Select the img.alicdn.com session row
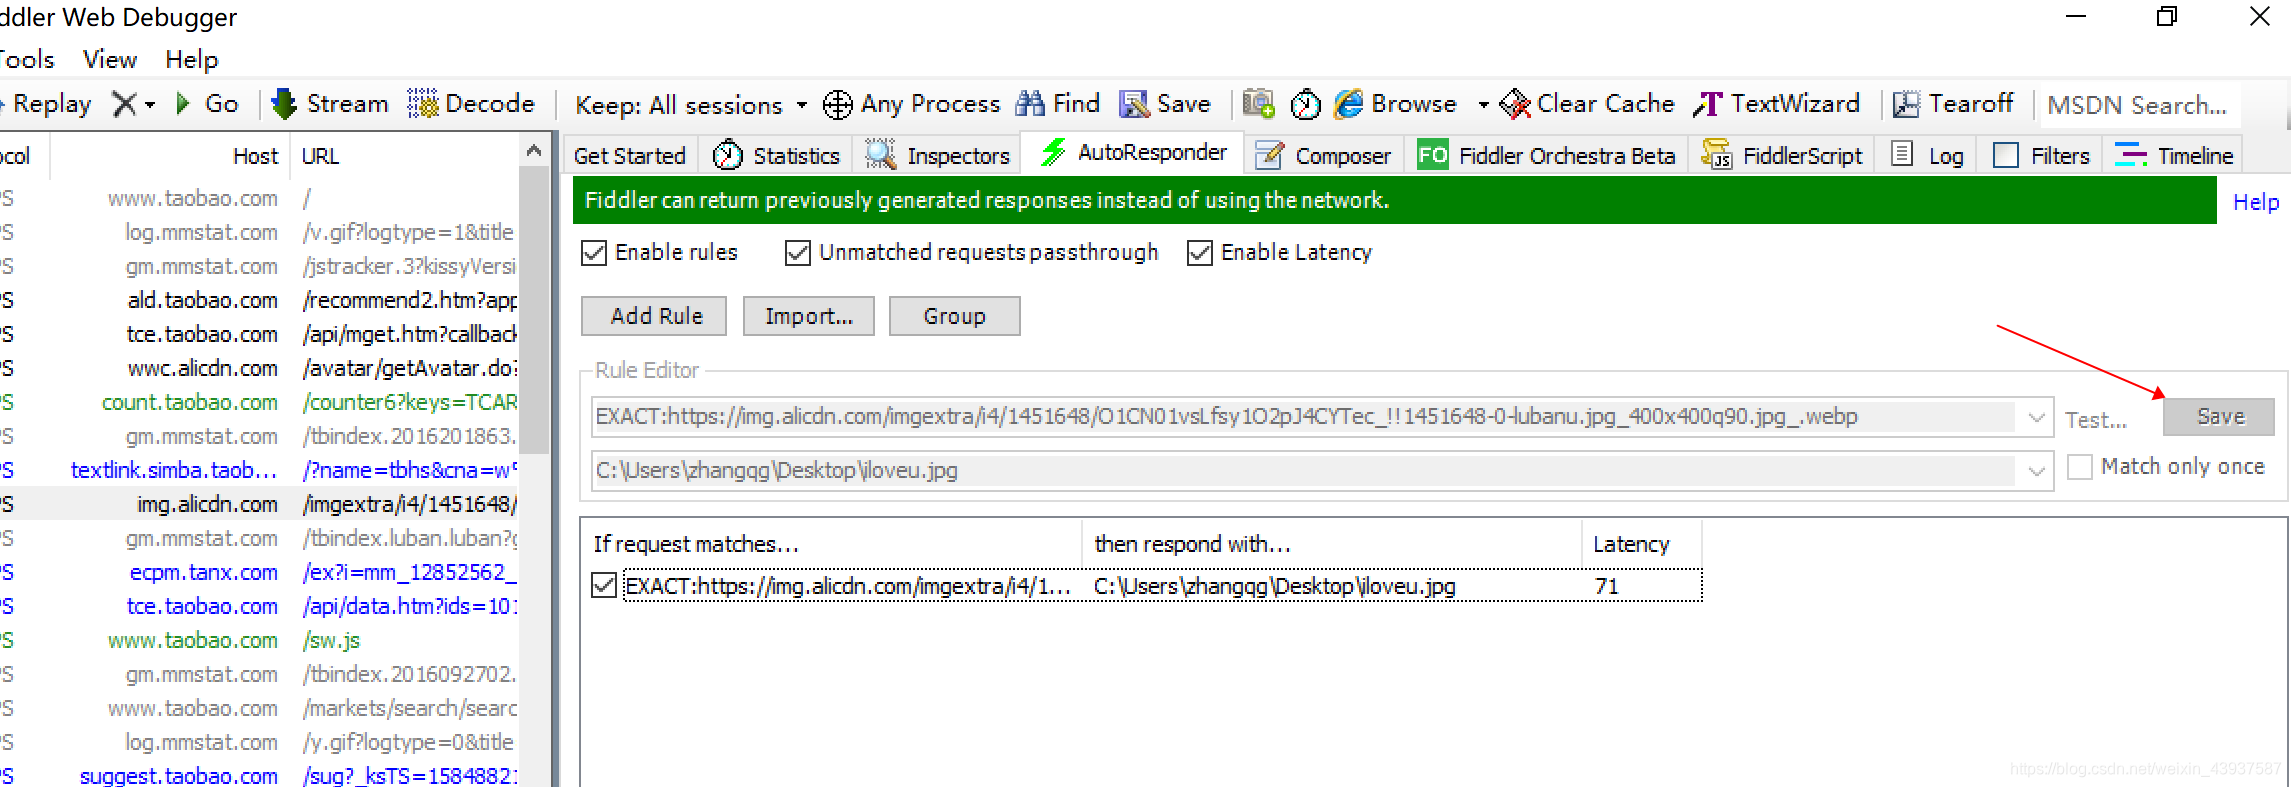The width and height of the screenshot is (2291, 787). [260, 504]
